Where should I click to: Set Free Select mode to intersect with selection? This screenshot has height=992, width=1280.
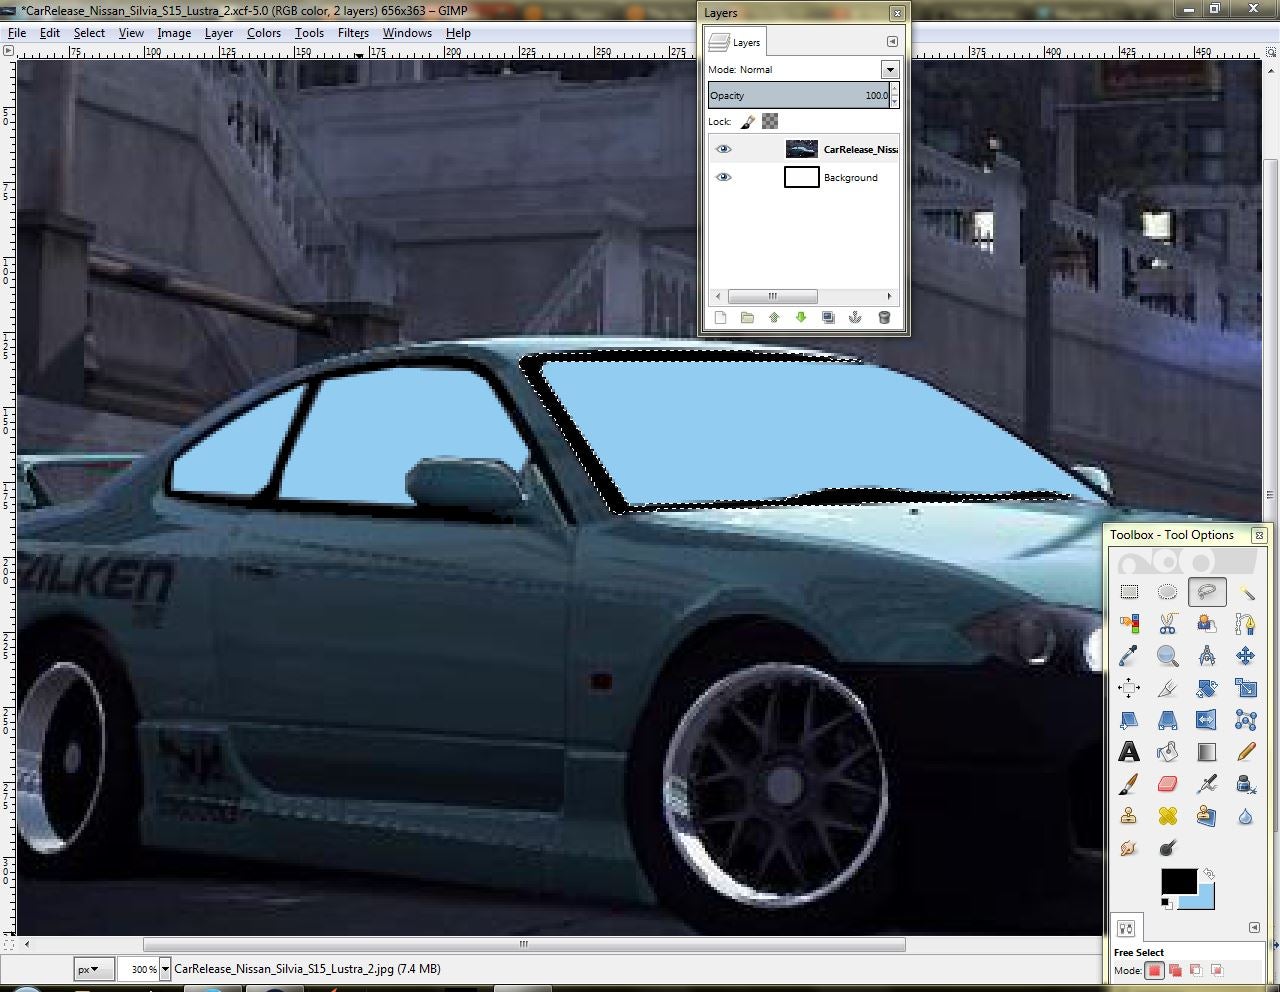(x=1217, y=970)
